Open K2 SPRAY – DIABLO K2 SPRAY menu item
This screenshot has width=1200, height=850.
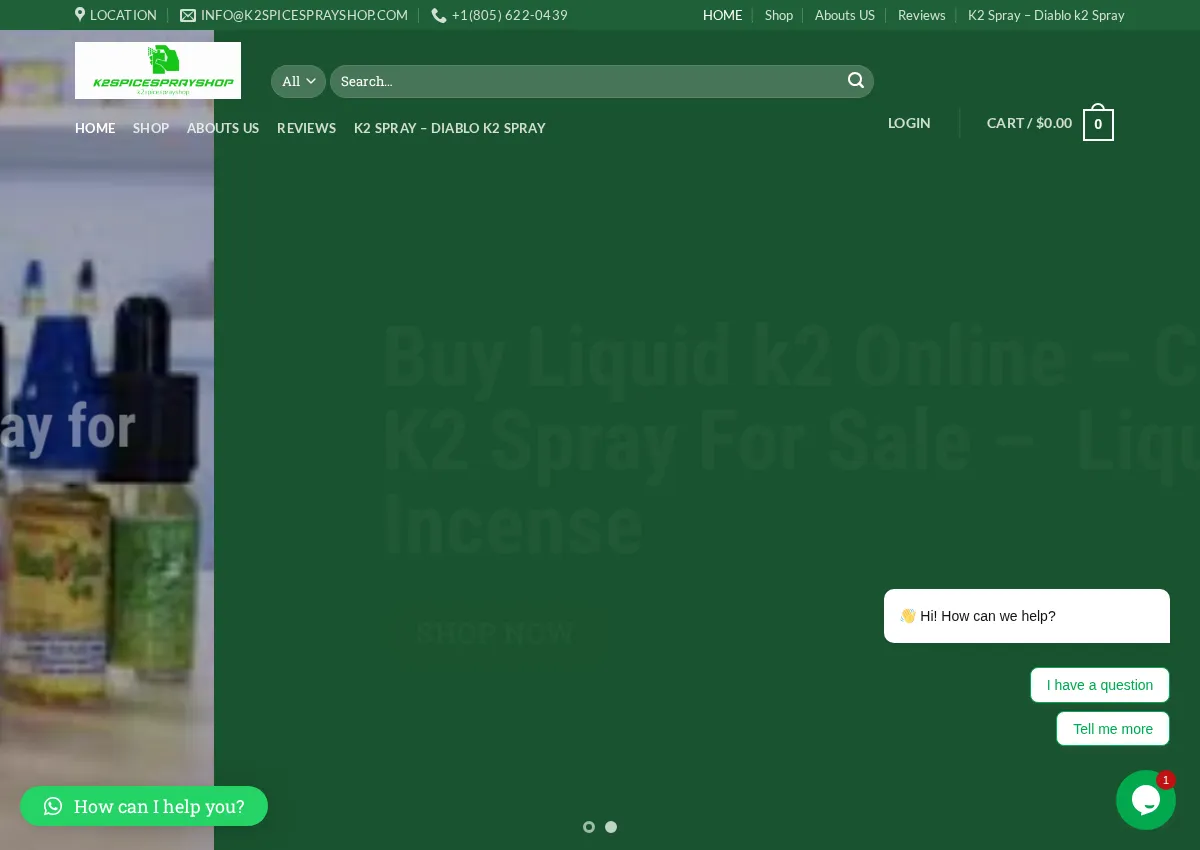pos(450,128)
